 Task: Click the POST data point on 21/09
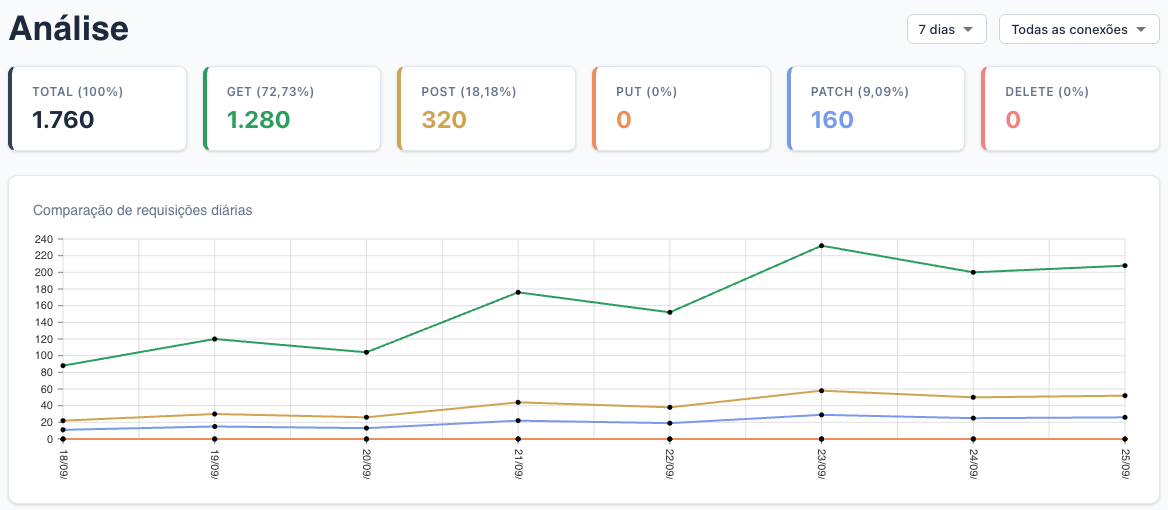518,402
